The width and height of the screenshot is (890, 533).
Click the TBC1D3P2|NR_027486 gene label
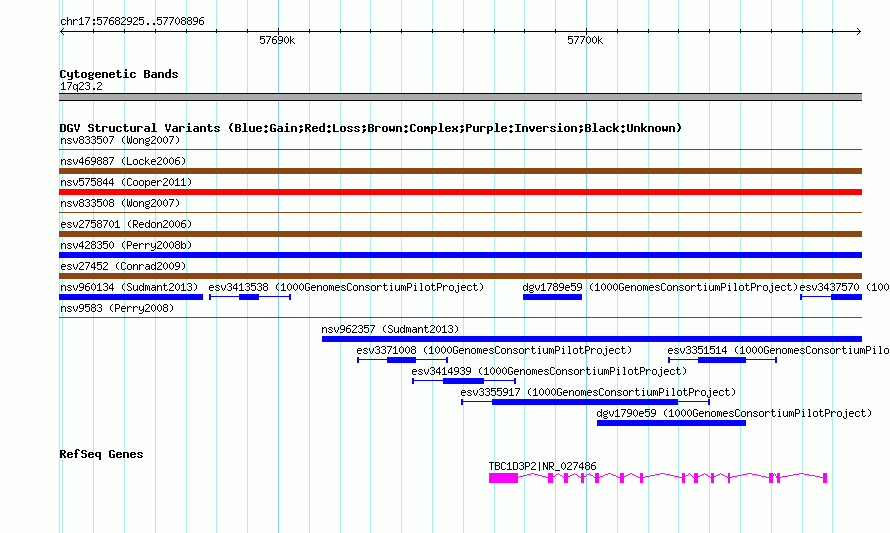(543, 467)
